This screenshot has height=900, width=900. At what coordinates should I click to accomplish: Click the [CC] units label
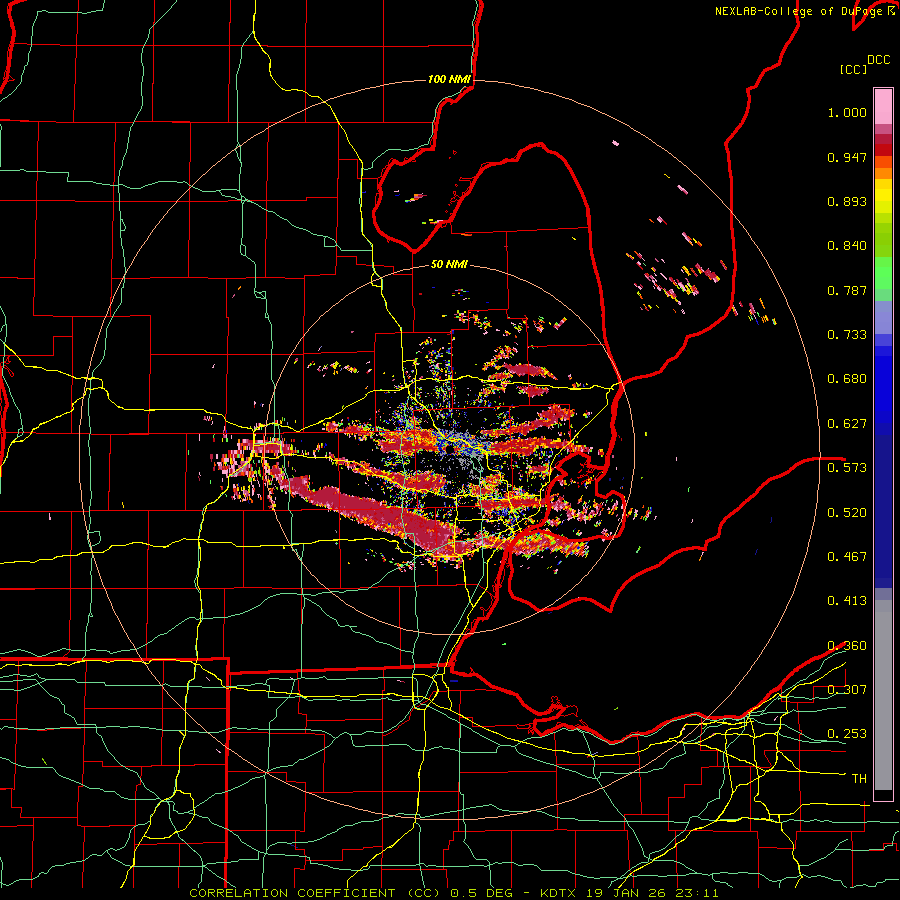click(x=853, y=69)
